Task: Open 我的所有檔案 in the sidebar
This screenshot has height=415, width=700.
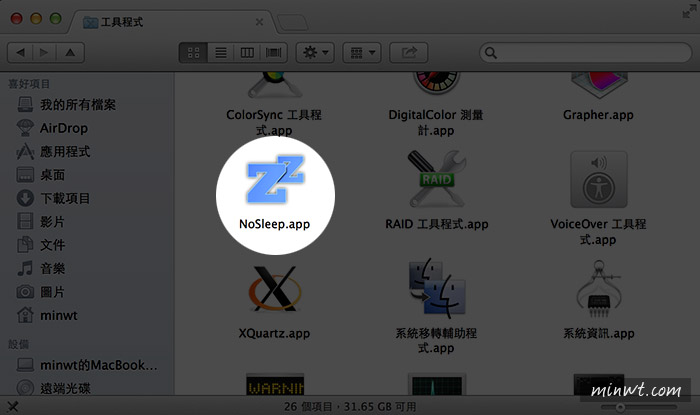Action: [x=67, y=105]
